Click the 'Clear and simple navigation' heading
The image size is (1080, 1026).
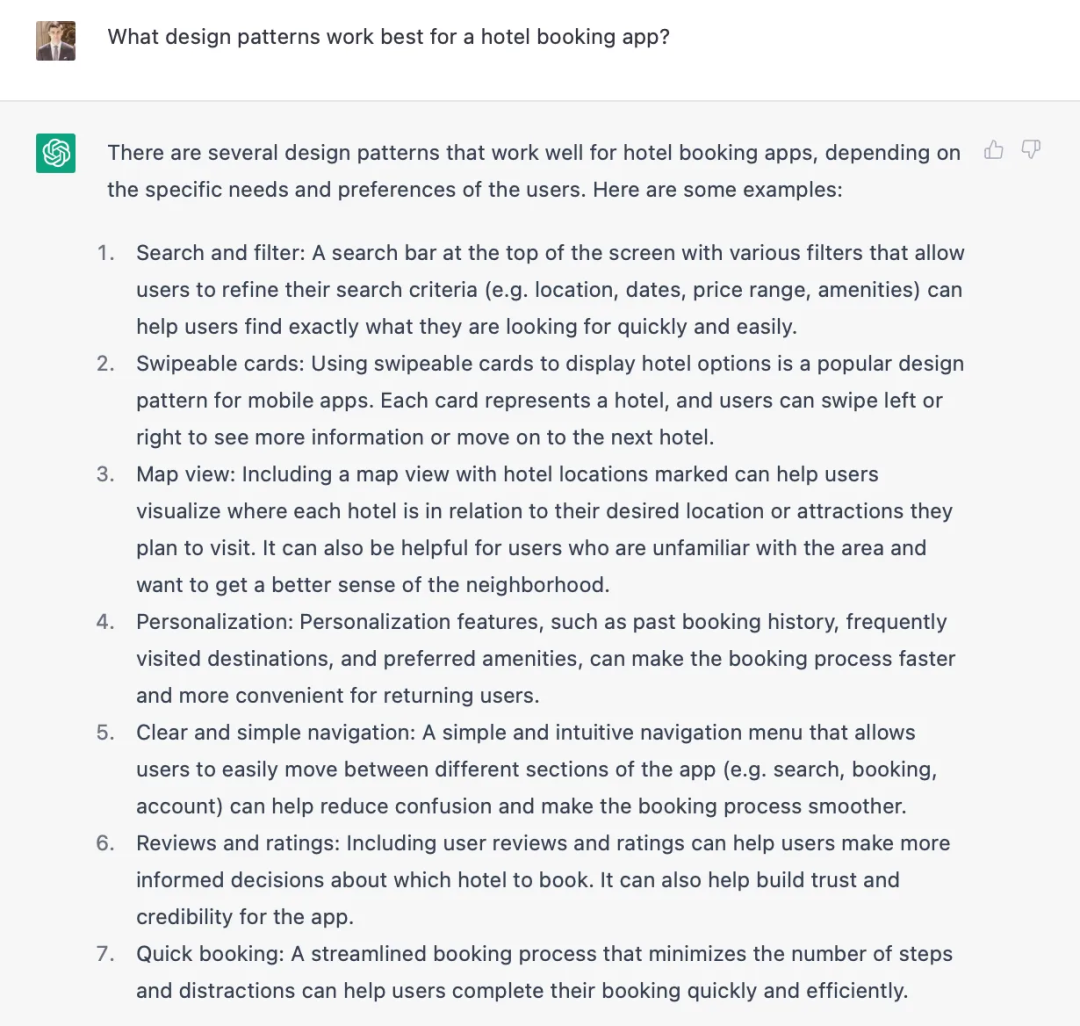274,733
